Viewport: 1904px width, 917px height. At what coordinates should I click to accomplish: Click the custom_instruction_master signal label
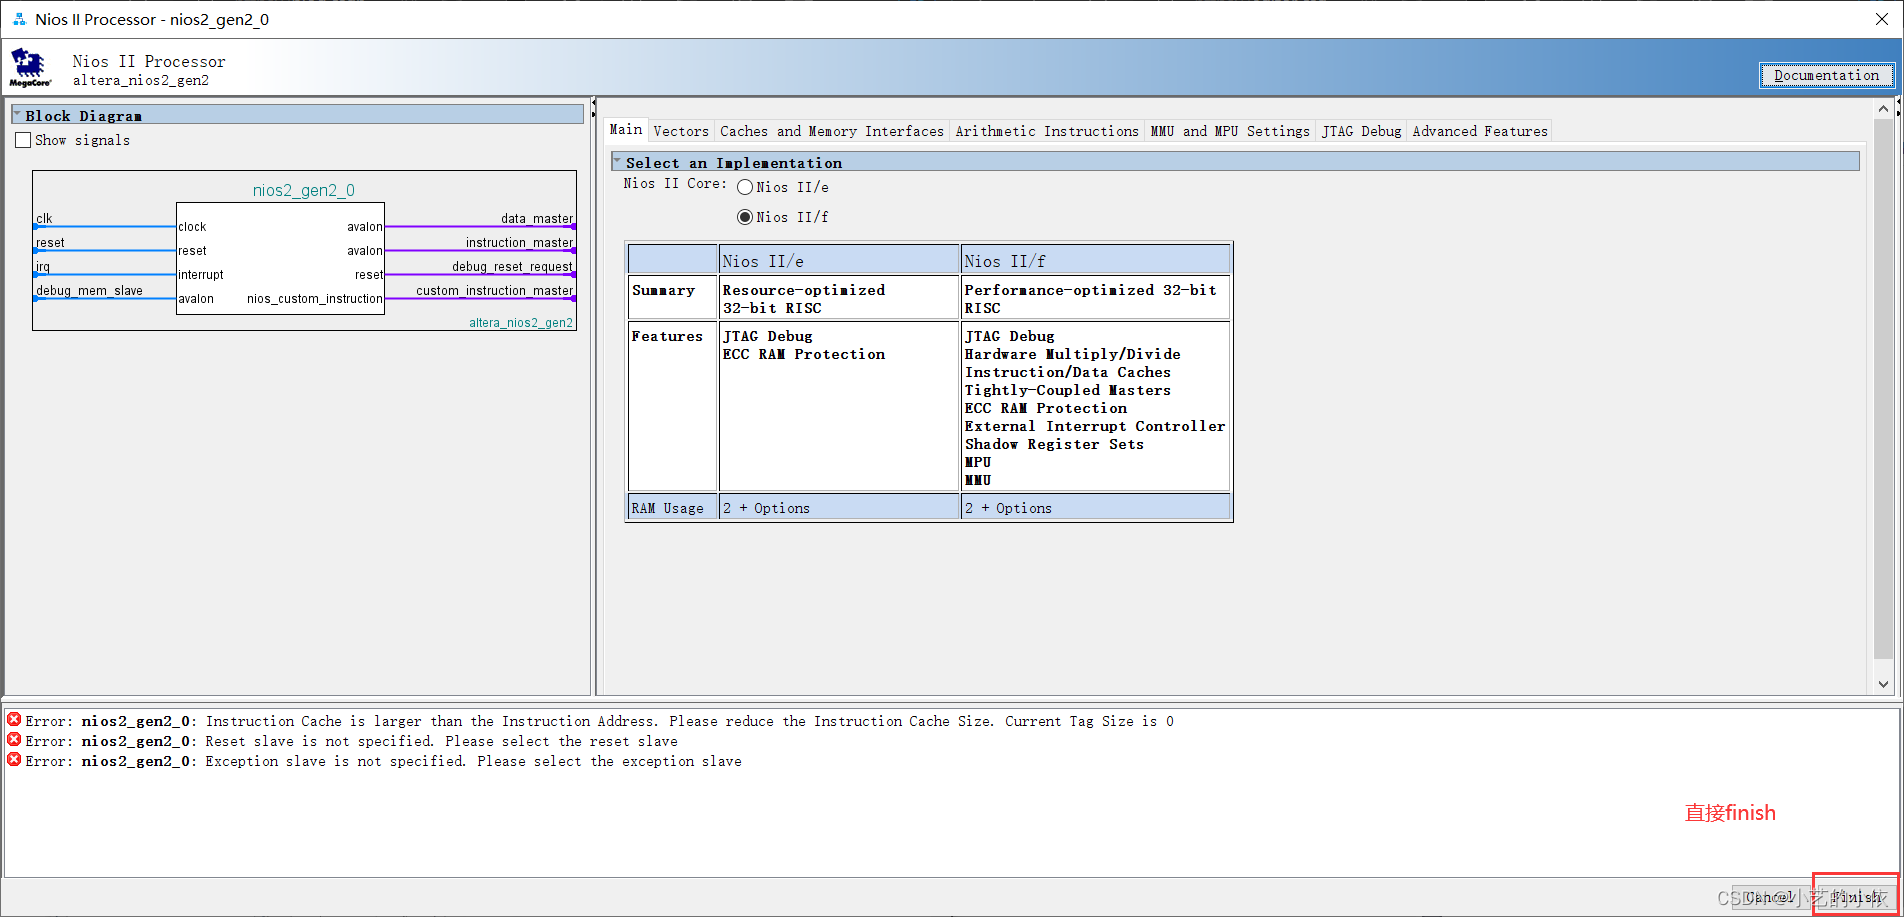(x=494, y=290)
